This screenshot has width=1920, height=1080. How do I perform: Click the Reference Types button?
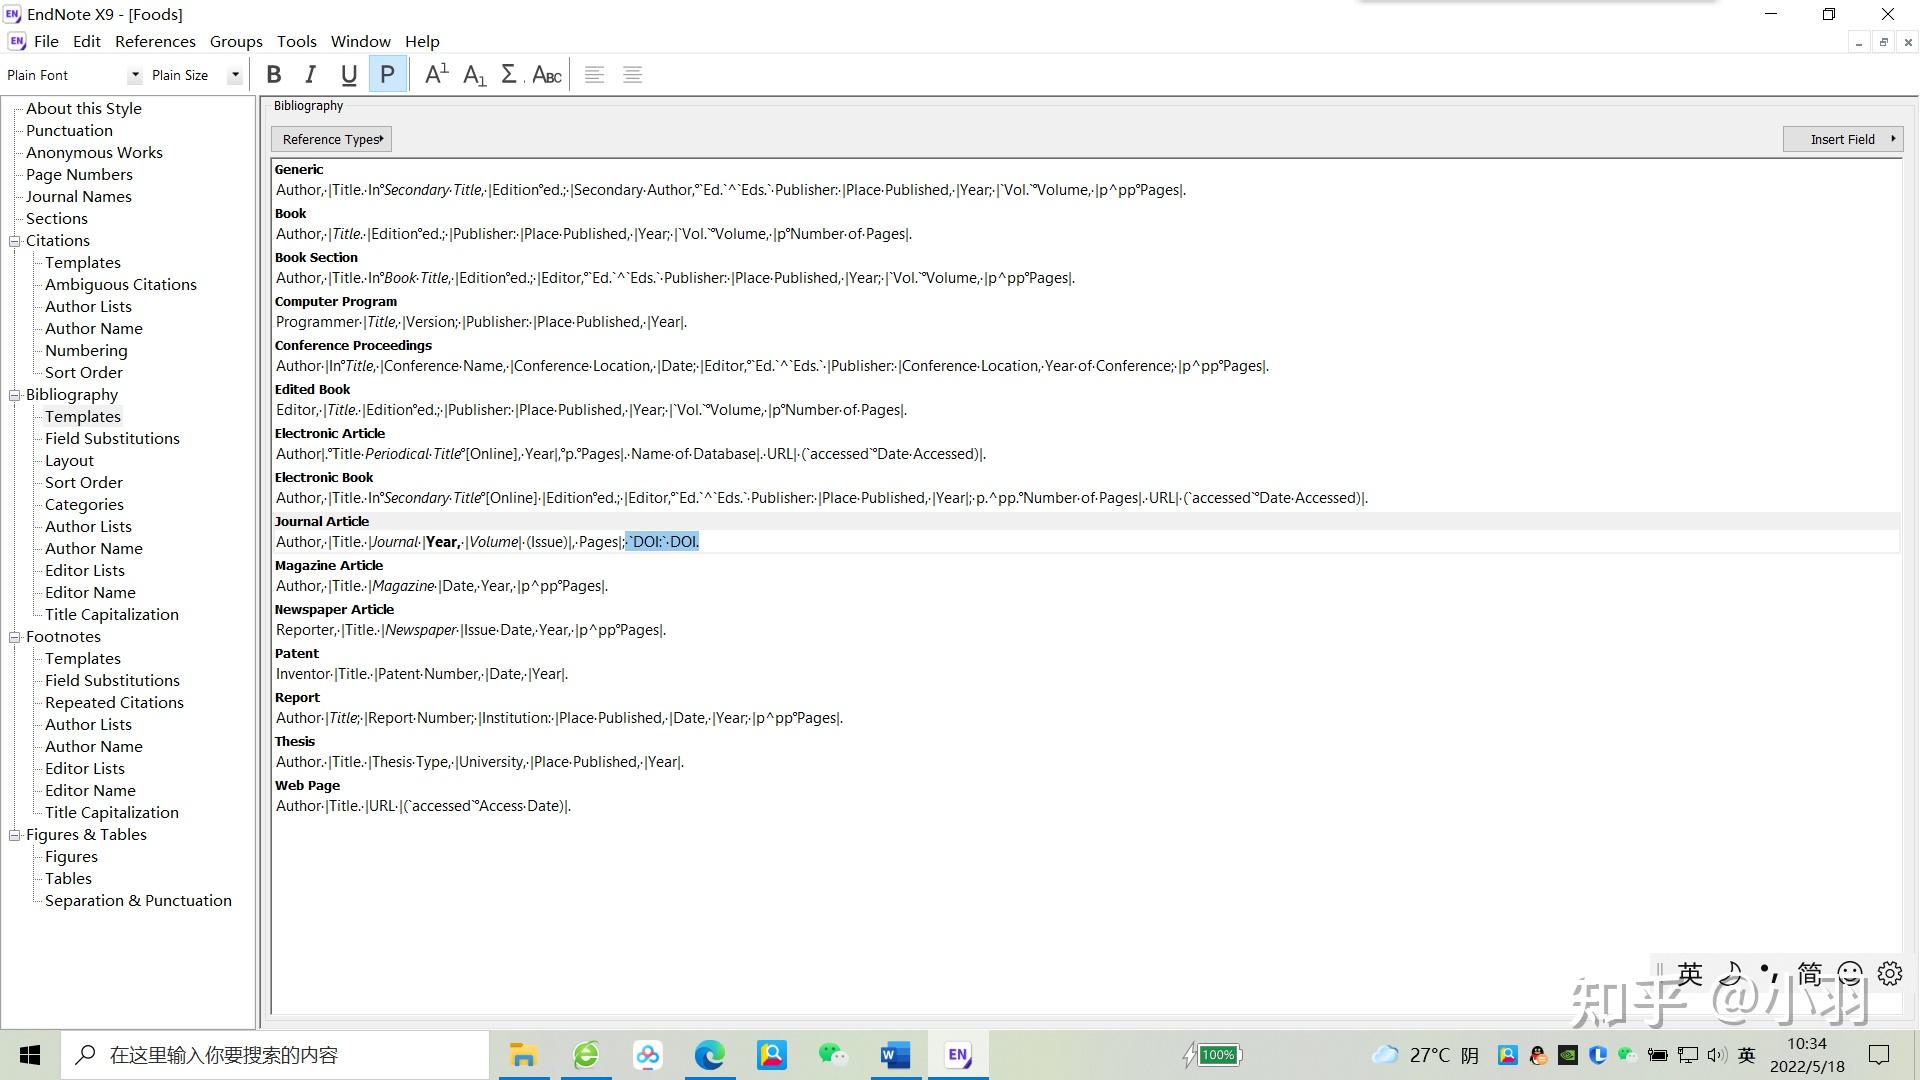[331, 139]
